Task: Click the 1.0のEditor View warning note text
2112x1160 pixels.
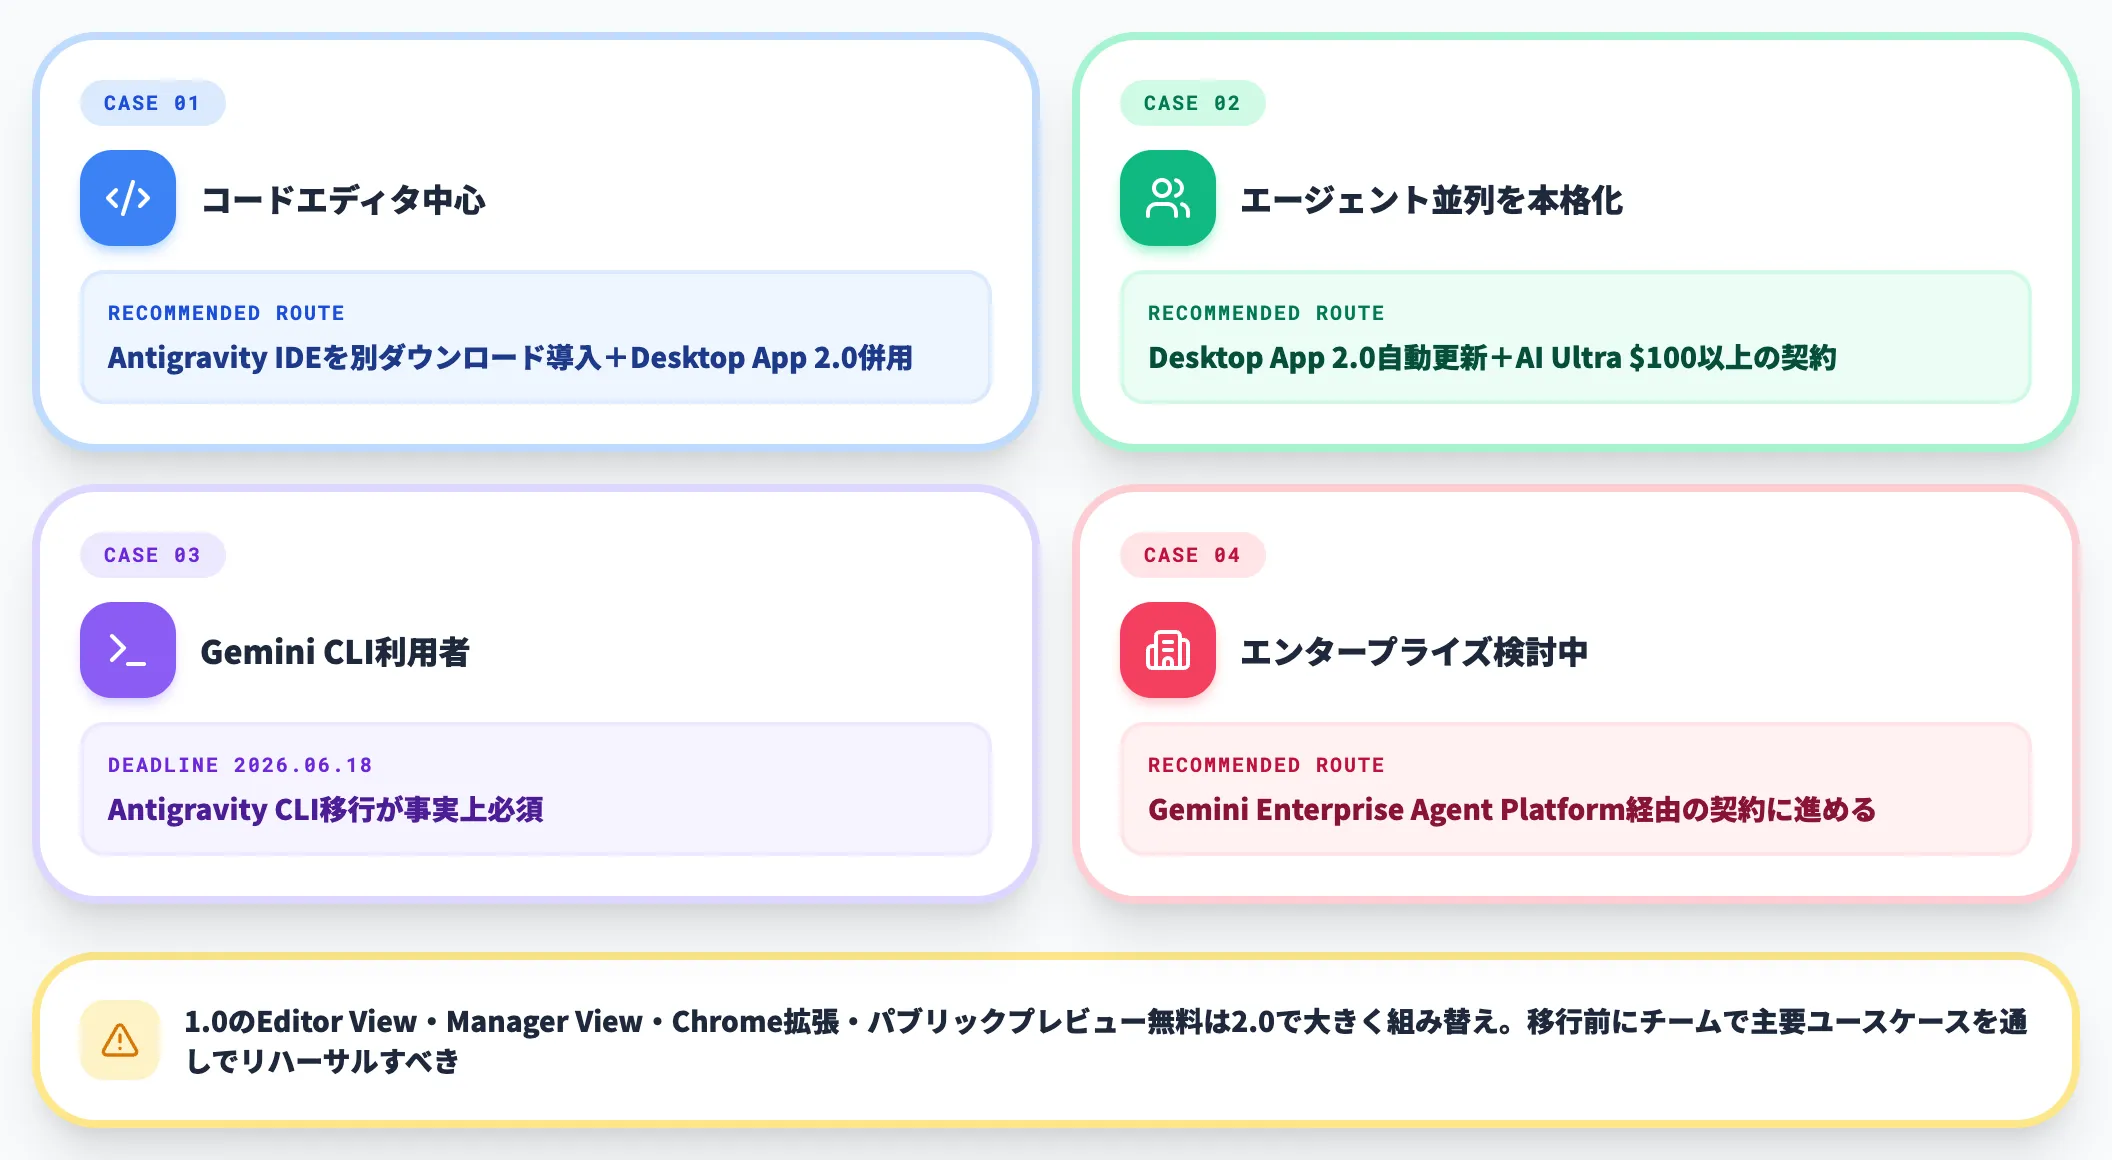Action: [x=1106, y=1040]
